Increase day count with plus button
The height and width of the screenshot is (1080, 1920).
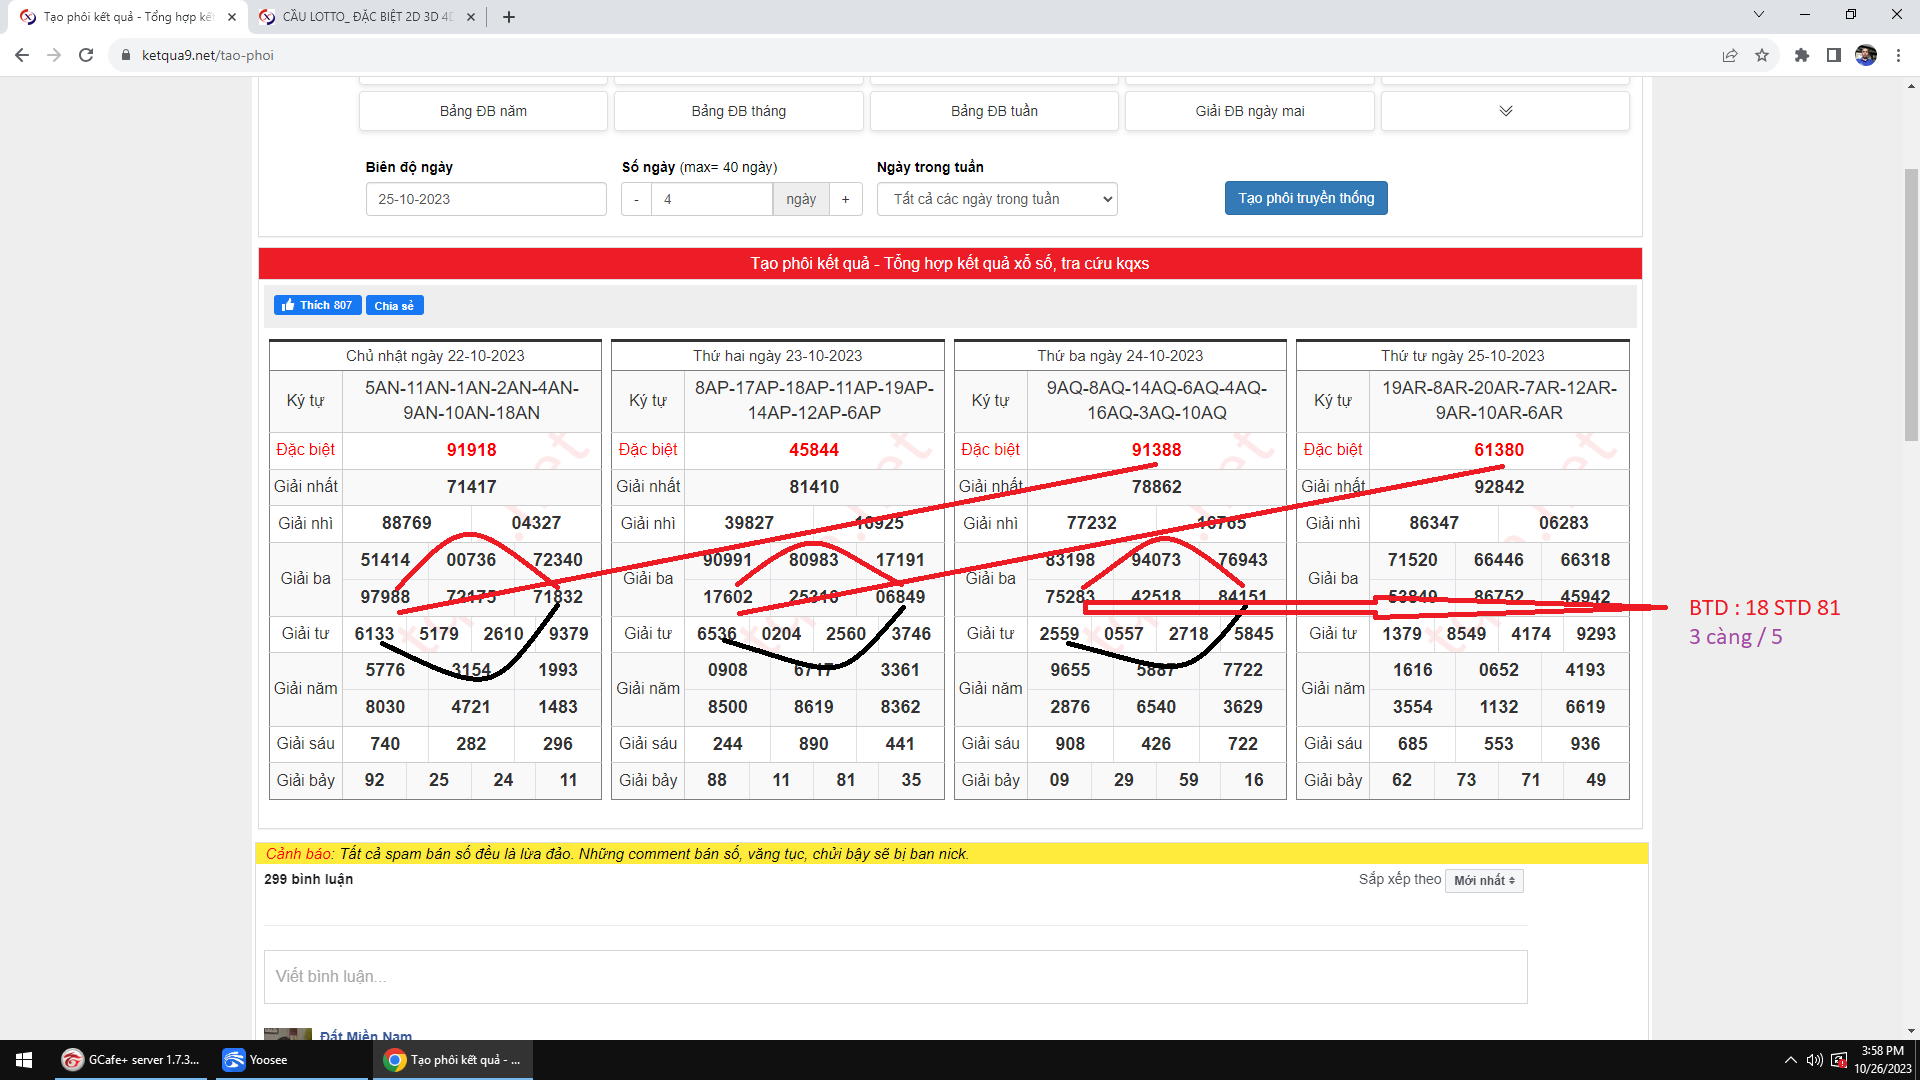(x=846, y=199)
